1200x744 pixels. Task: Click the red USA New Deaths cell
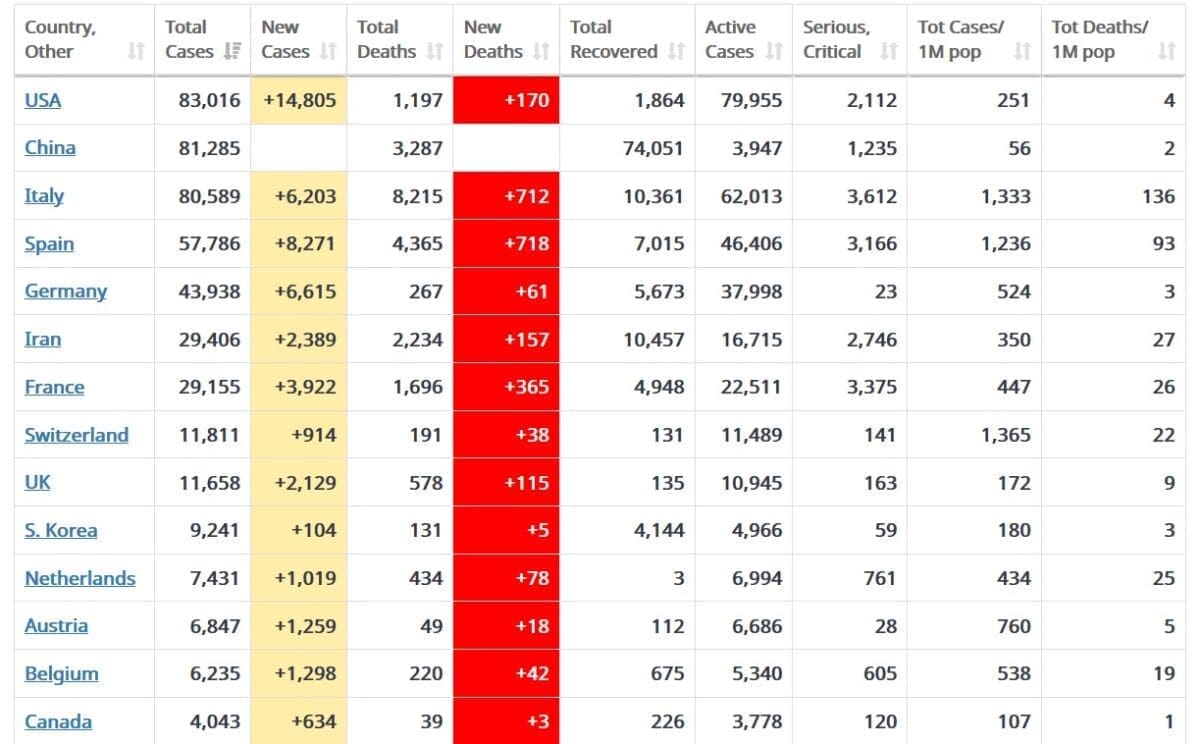[506, 100]
